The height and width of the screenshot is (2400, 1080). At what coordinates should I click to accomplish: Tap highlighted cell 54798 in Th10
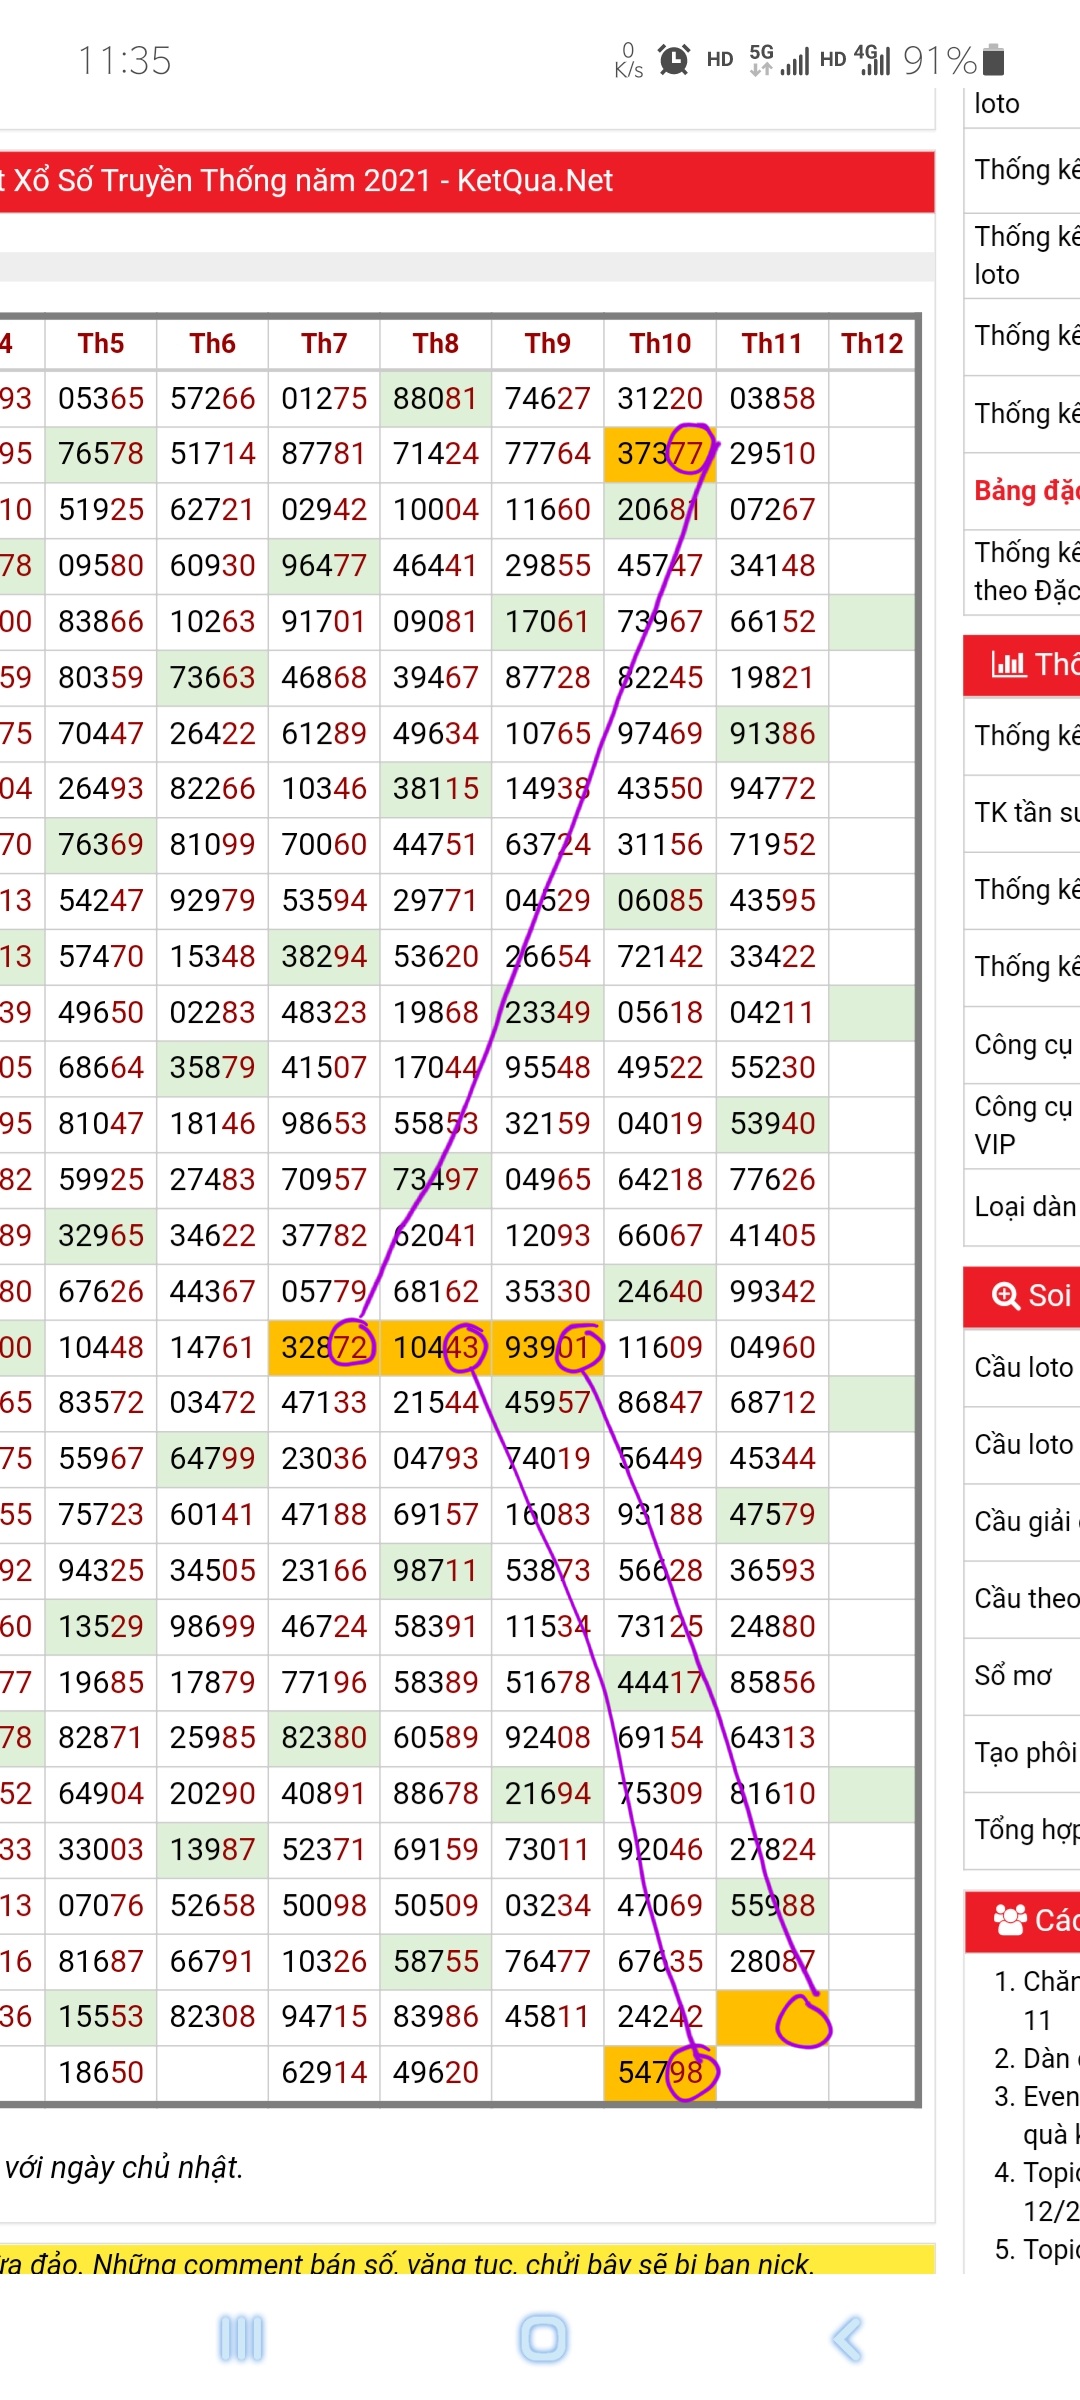(660, 2072)
